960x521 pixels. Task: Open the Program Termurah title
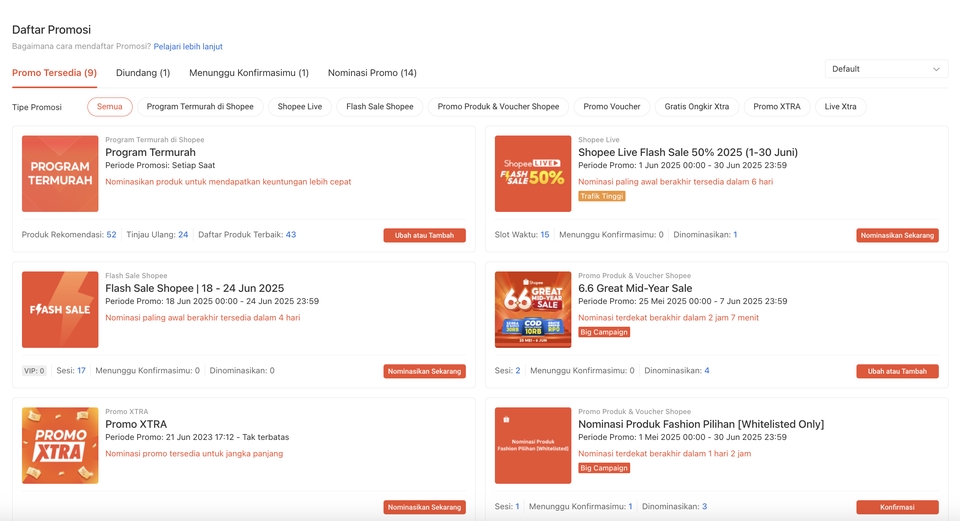151,152
